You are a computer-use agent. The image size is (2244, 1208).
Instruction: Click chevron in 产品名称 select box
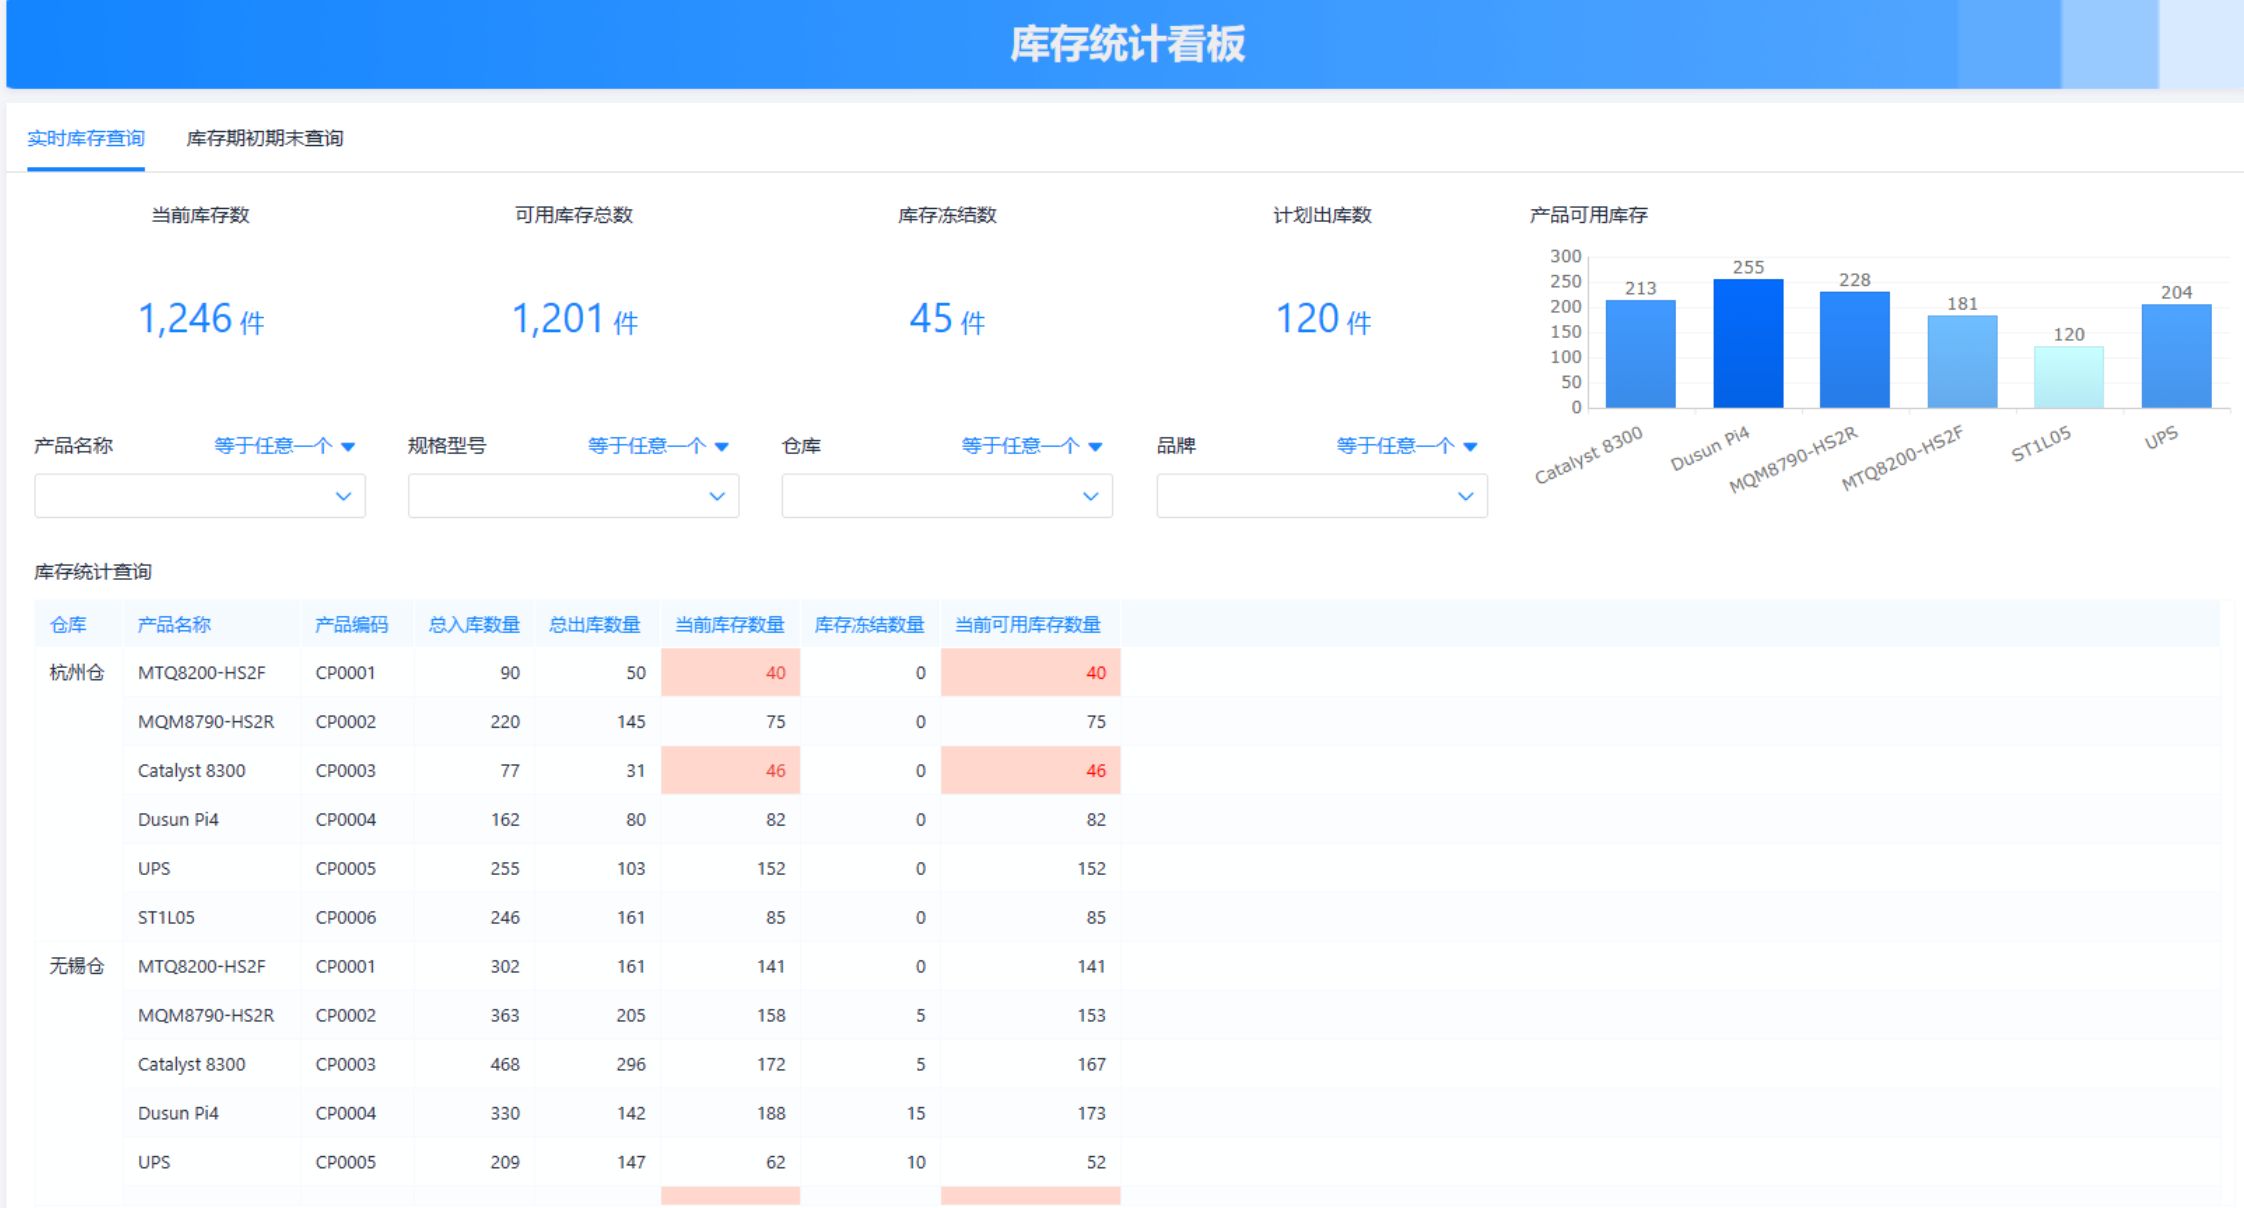pyautogui.click(x=343, y=496)
